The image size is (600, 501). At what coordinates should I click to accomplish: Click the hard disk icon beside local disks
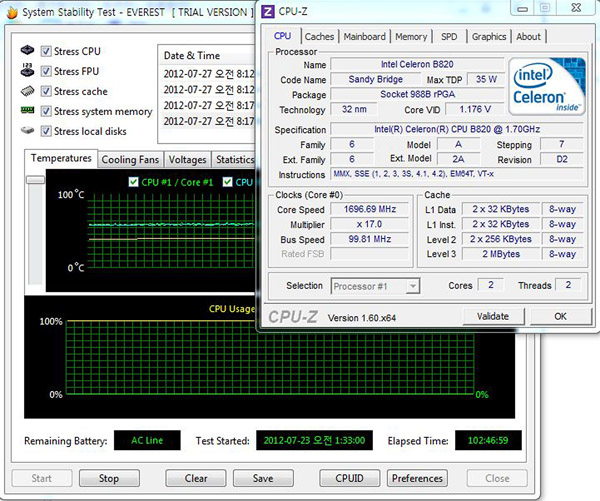pos(28,131)
